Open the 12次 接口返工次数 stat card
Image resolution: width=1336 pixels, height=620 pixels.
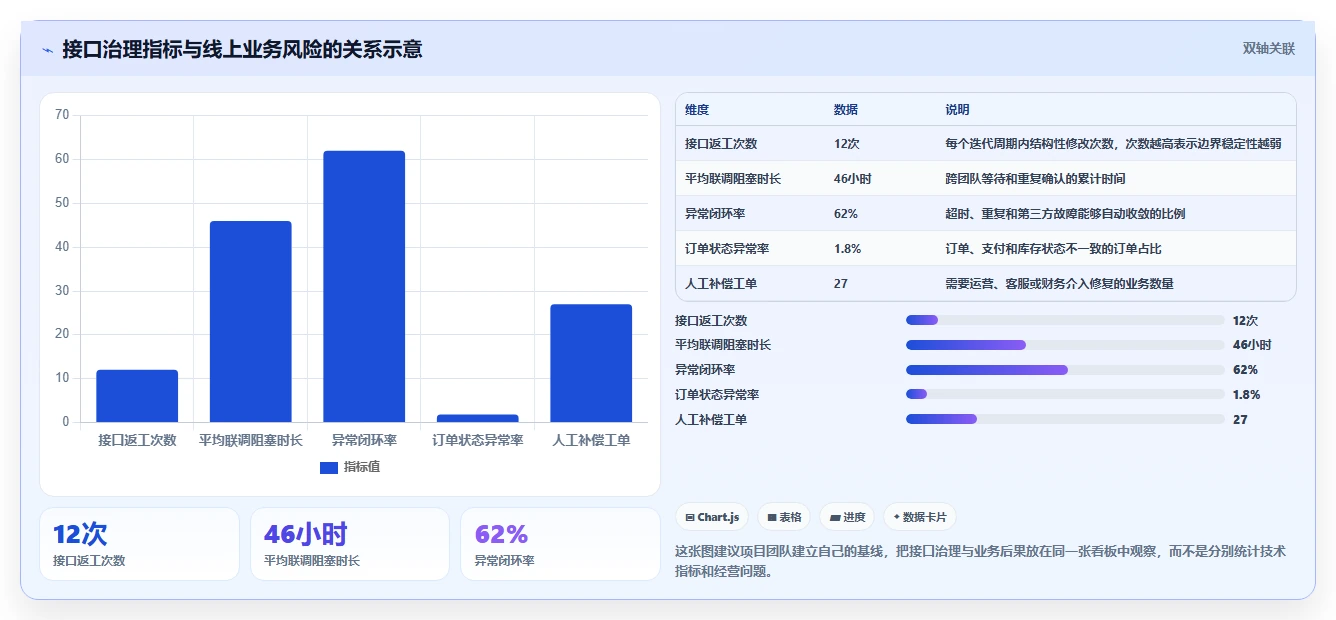point(139,544)
